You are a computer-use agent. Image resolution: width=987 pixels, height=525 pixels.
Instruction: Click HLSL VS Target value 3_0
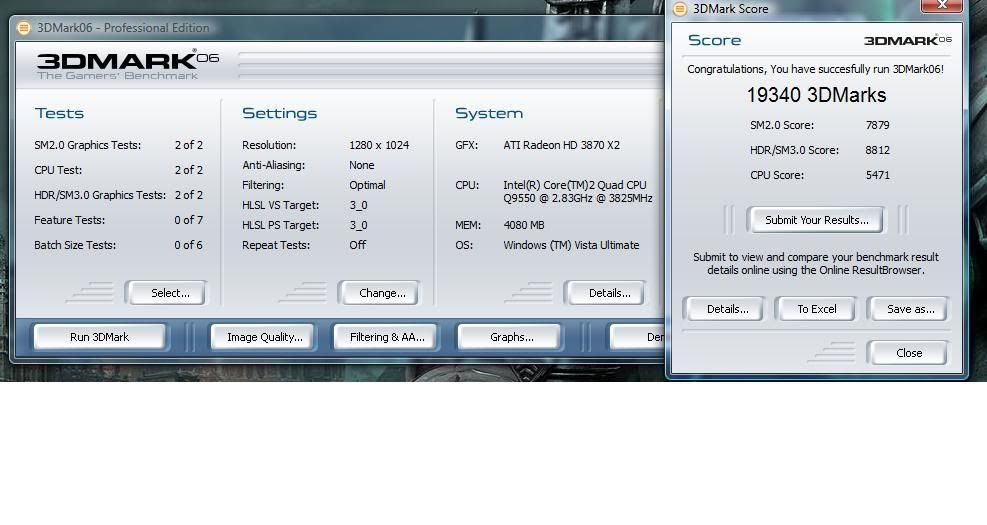coord(359,205)
